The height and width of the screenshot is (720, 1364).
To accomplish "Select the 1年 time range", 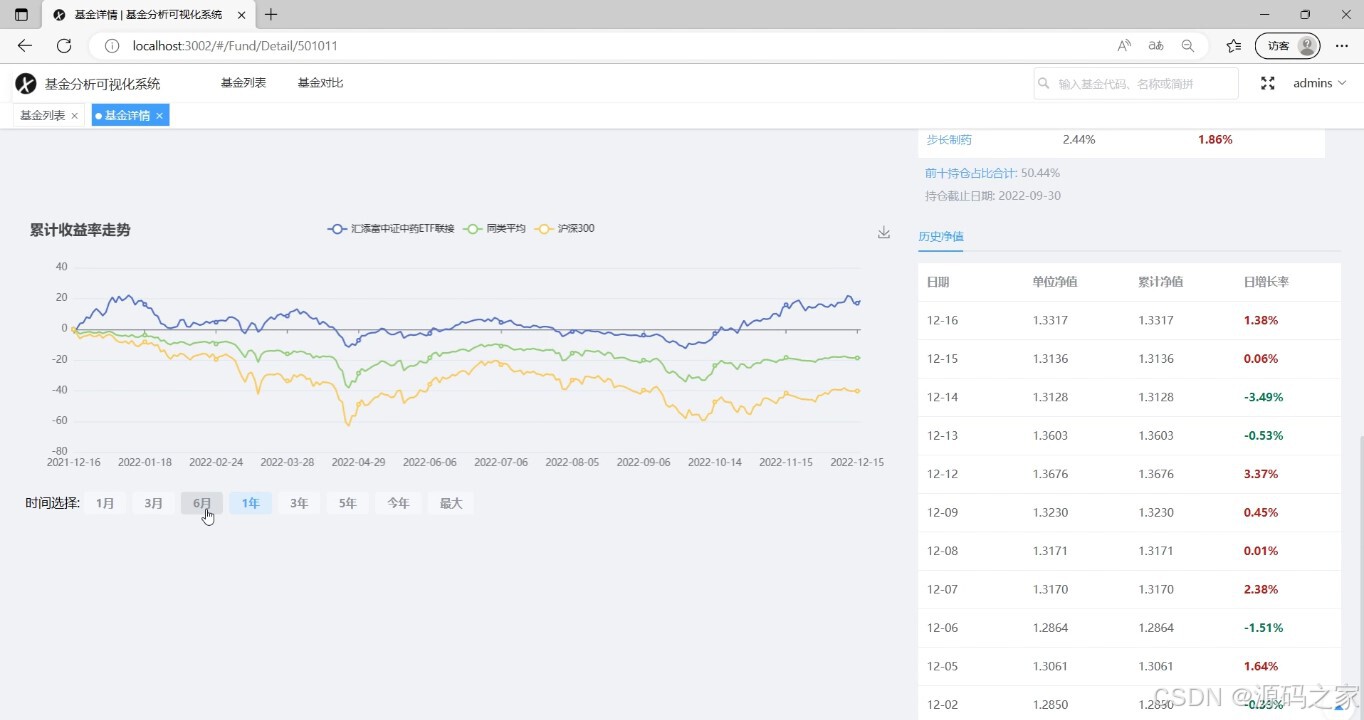I will (x=250, y=503).
